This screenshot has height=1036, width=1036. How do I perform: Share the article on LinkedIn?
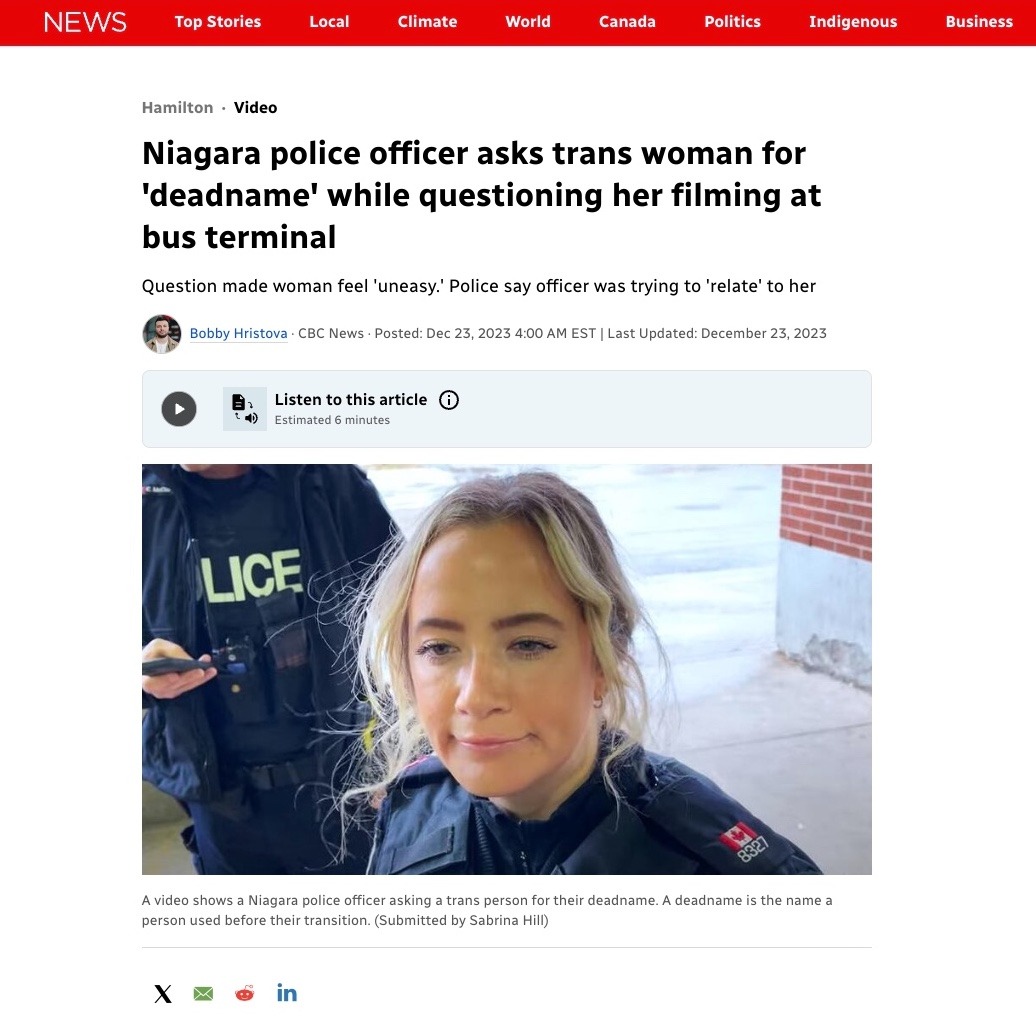point(287,993)
